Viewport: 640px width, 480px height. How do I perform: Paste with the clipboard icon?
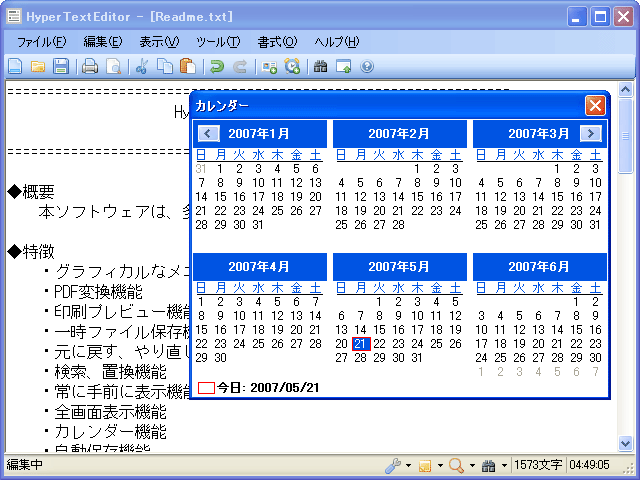click(x=187, y=67)
